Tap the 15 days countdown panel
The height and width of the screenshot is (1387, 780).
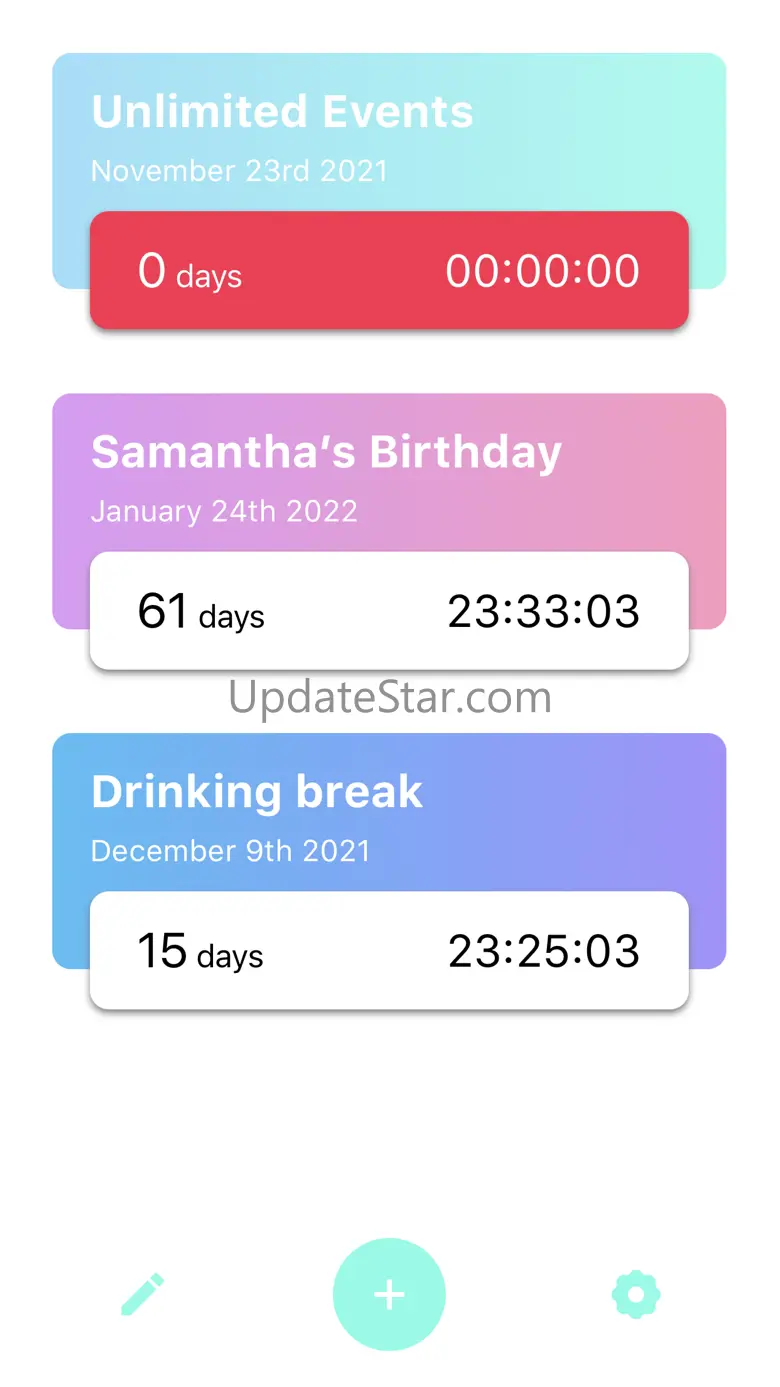tap(389, 950)
